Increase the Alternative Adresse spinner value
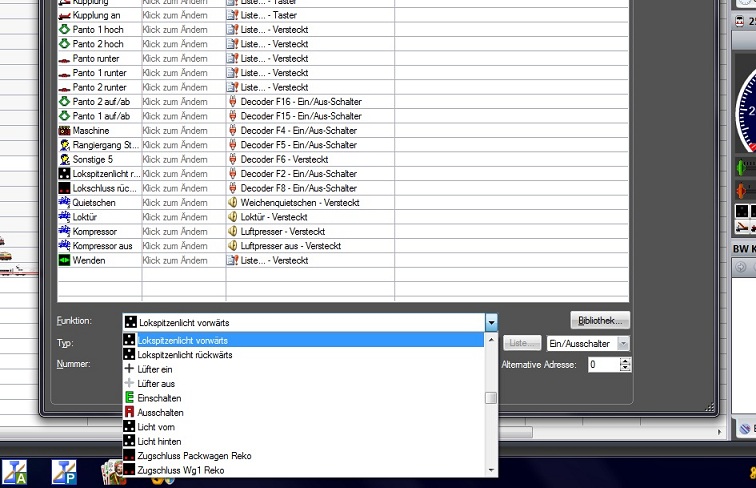 click(628, 361)
